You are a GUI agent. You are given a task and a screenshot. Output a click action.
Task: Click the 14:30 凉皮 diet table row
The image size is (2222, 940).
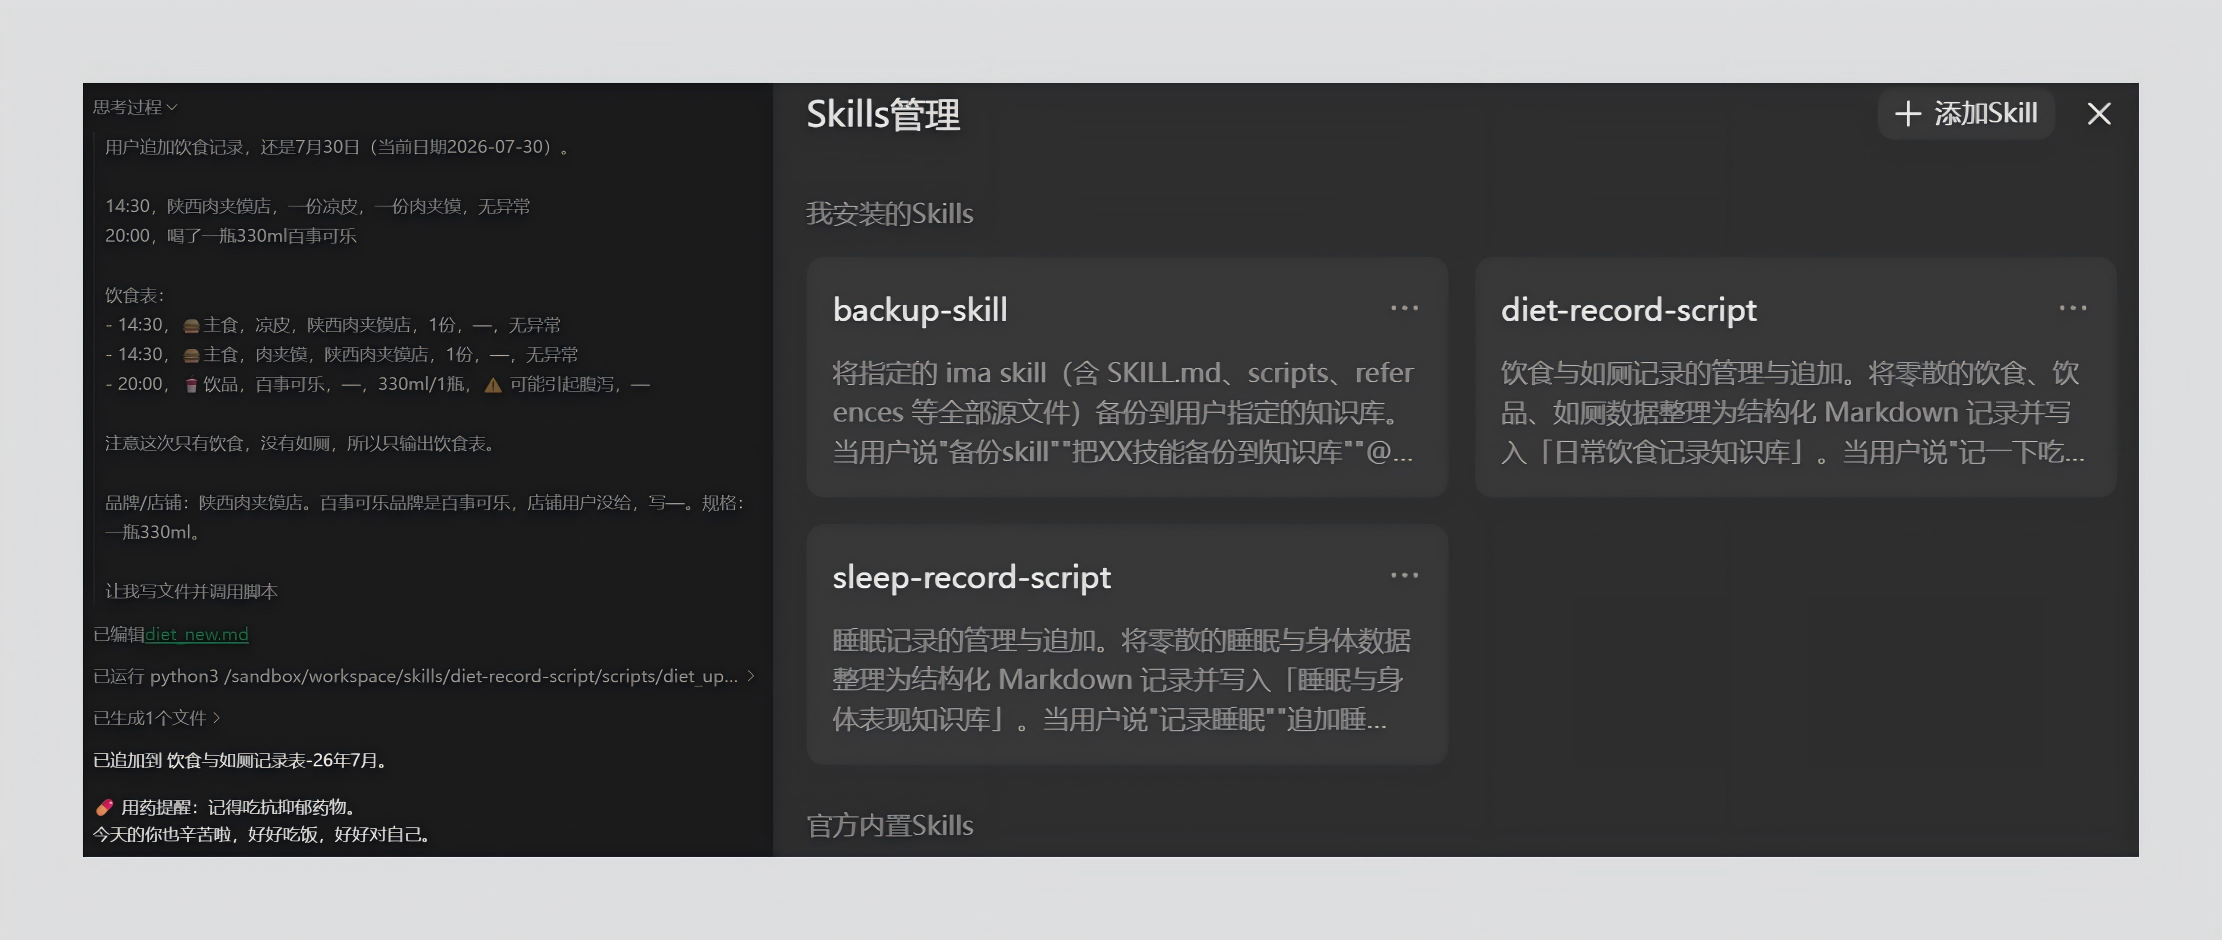tap(332, 325)
